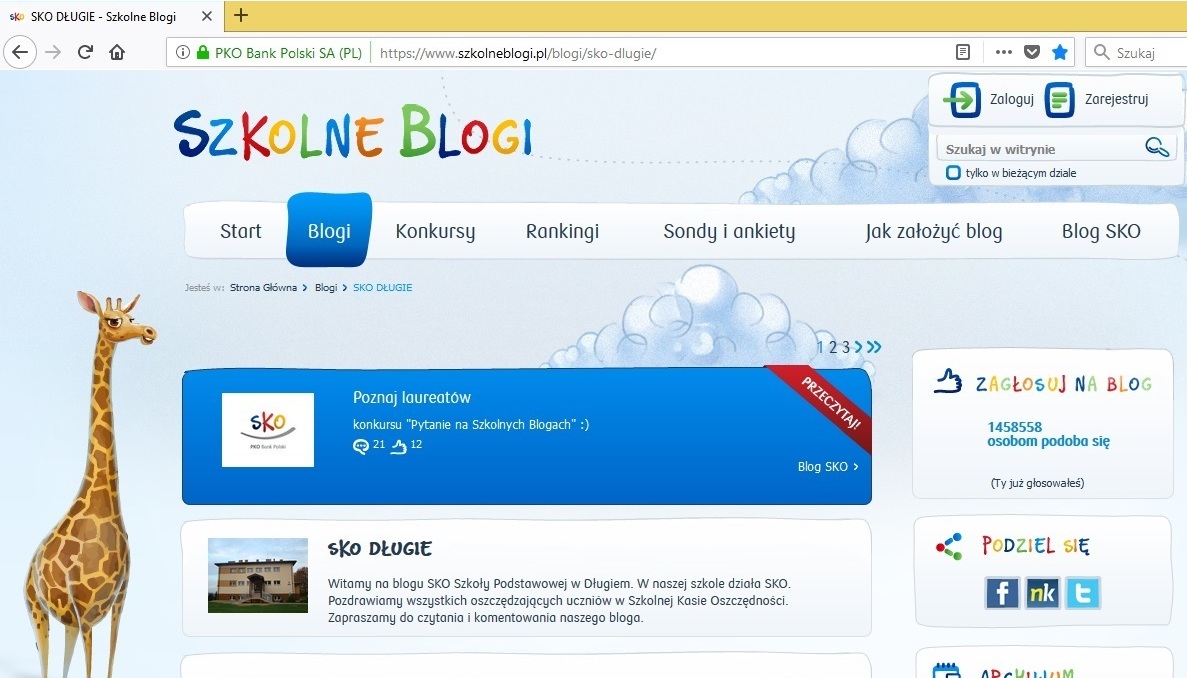
Task: Open the Blog SKO menu item
Action: click(1101, 231)
